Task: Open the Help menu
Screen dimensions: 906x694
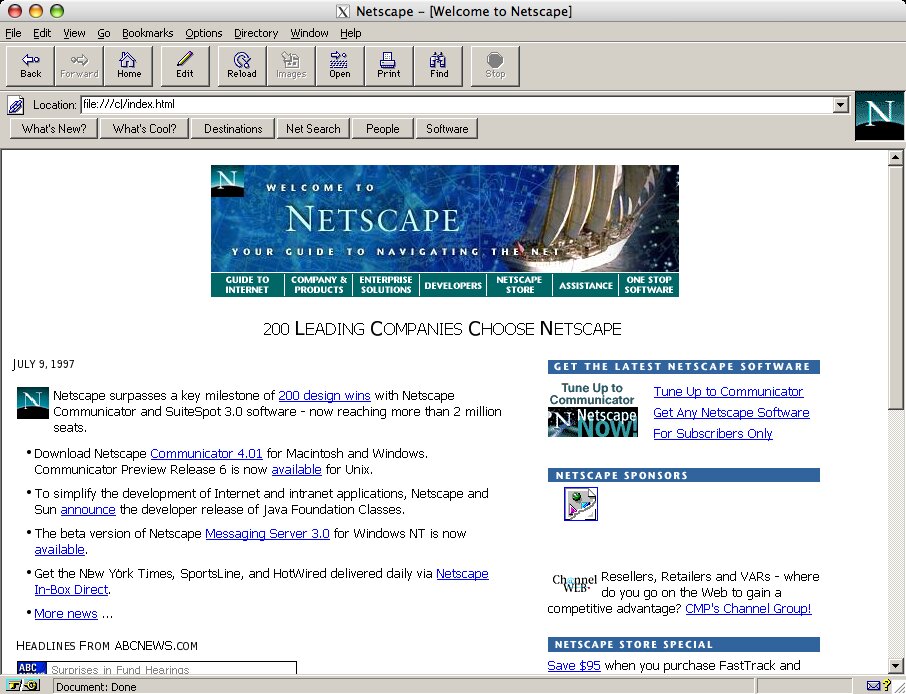Action: (350, 33)
